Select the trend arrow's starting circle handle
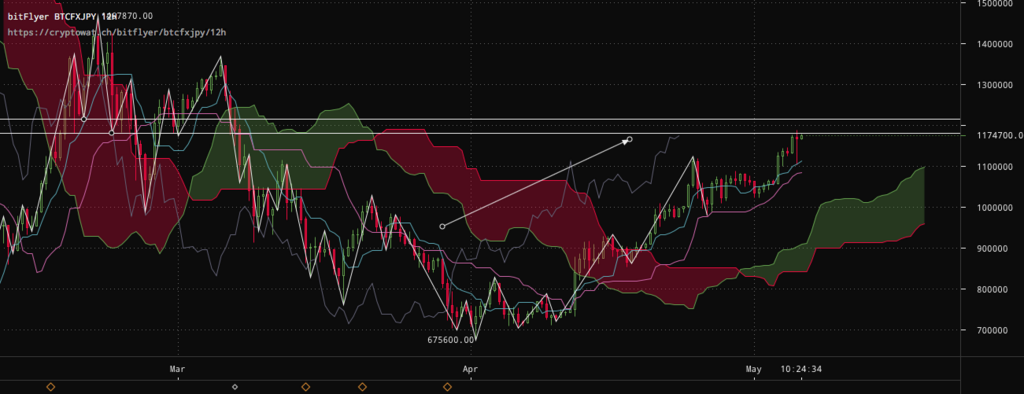This screenshot has height=394, width=1024. [442, 227]
